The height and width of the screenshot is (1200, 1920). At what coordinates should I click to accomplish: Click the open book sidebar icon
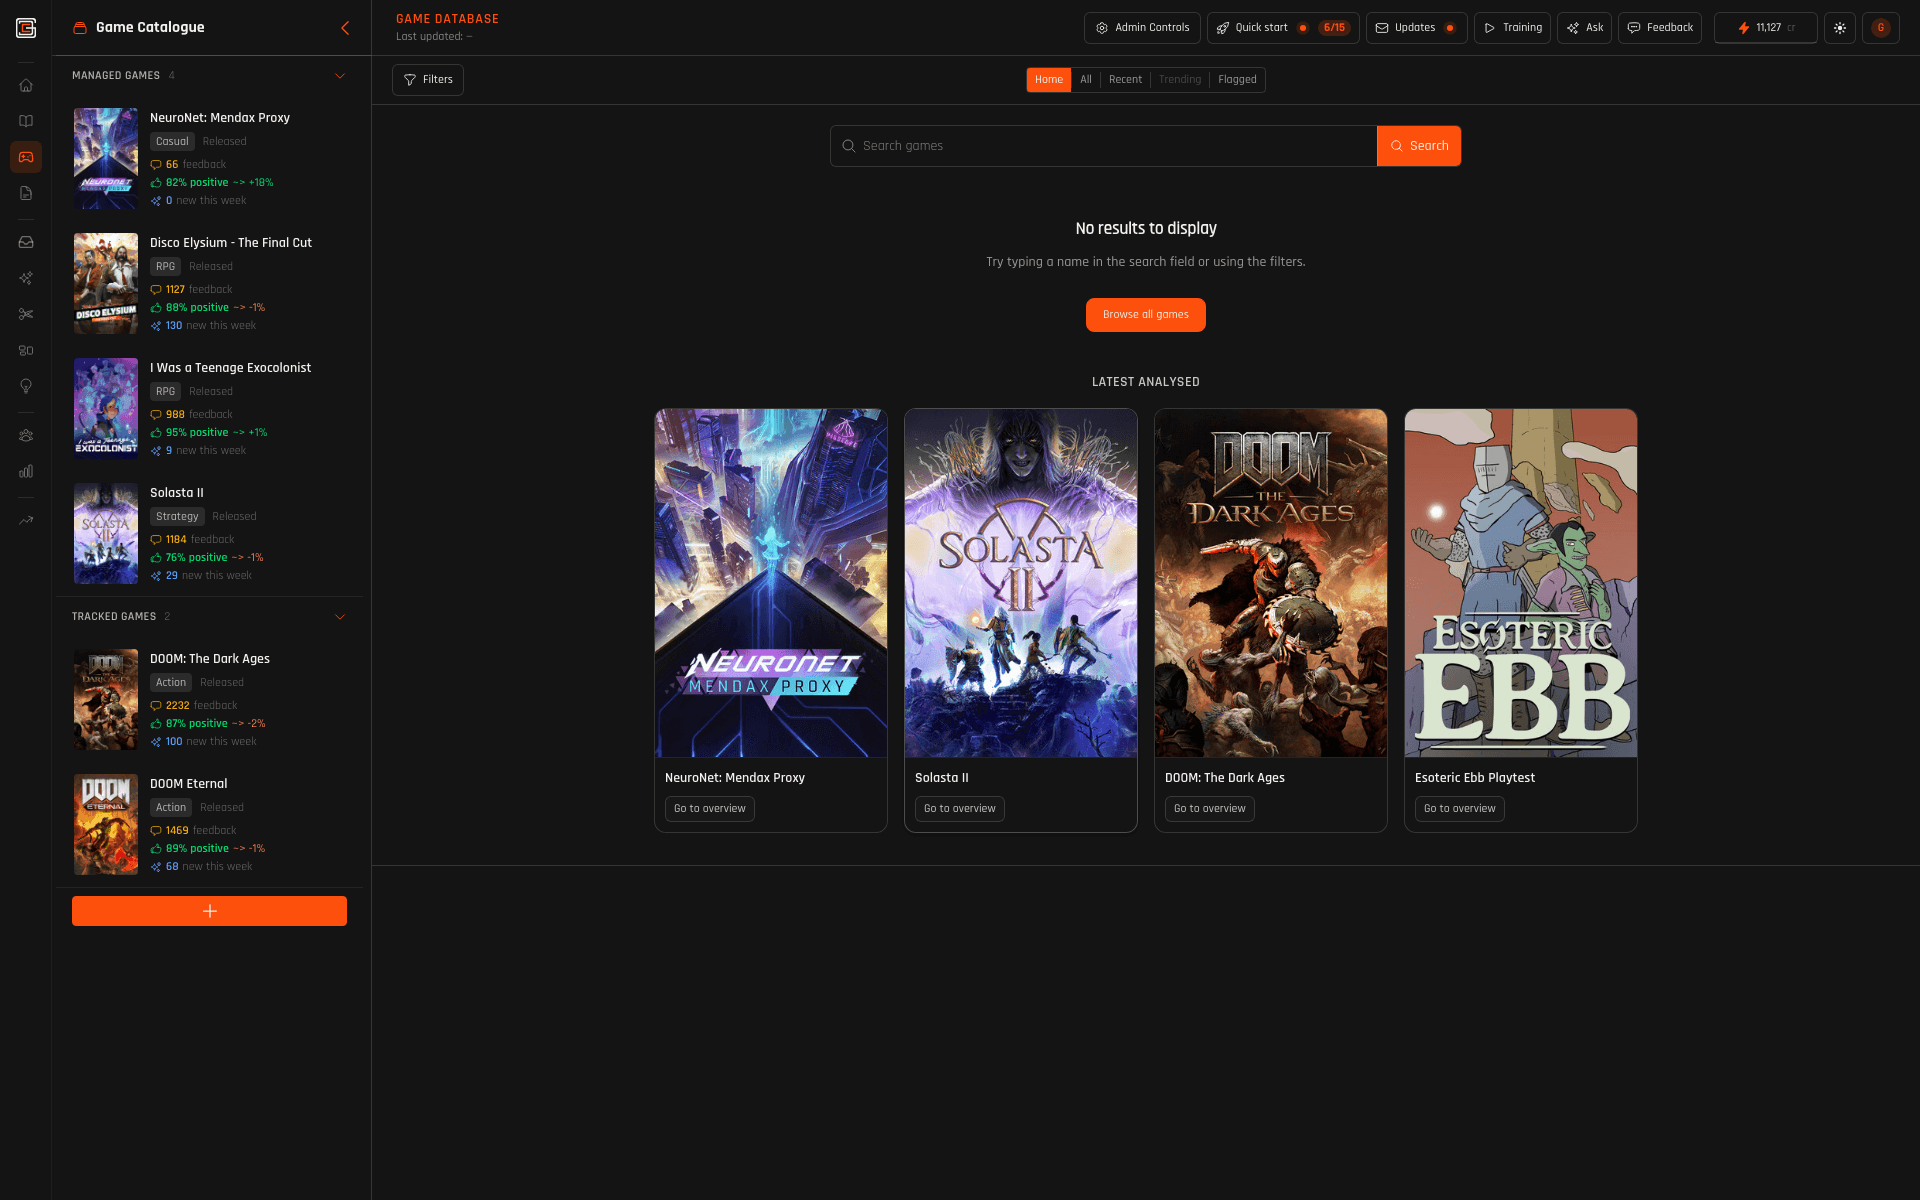(x=26, y=121)
